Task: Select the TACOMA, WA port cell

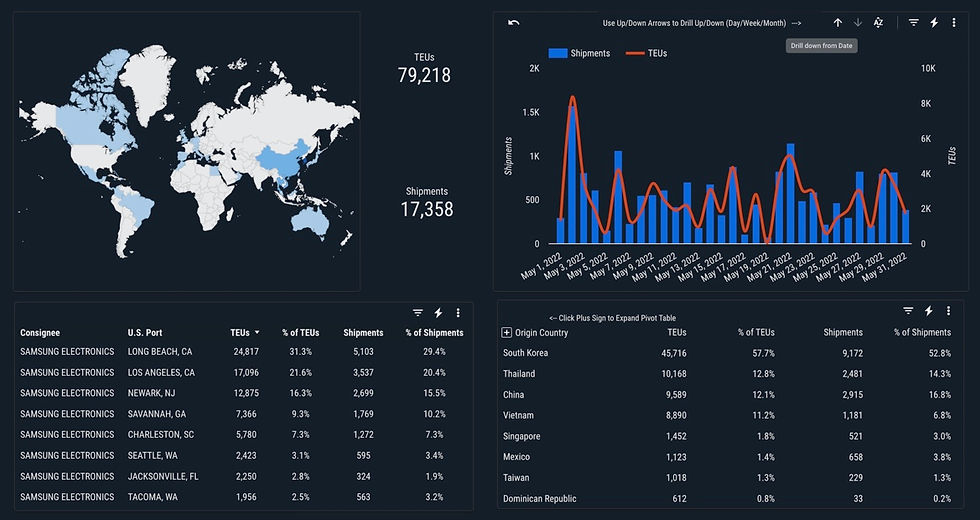Action: (x=152, y=497)
